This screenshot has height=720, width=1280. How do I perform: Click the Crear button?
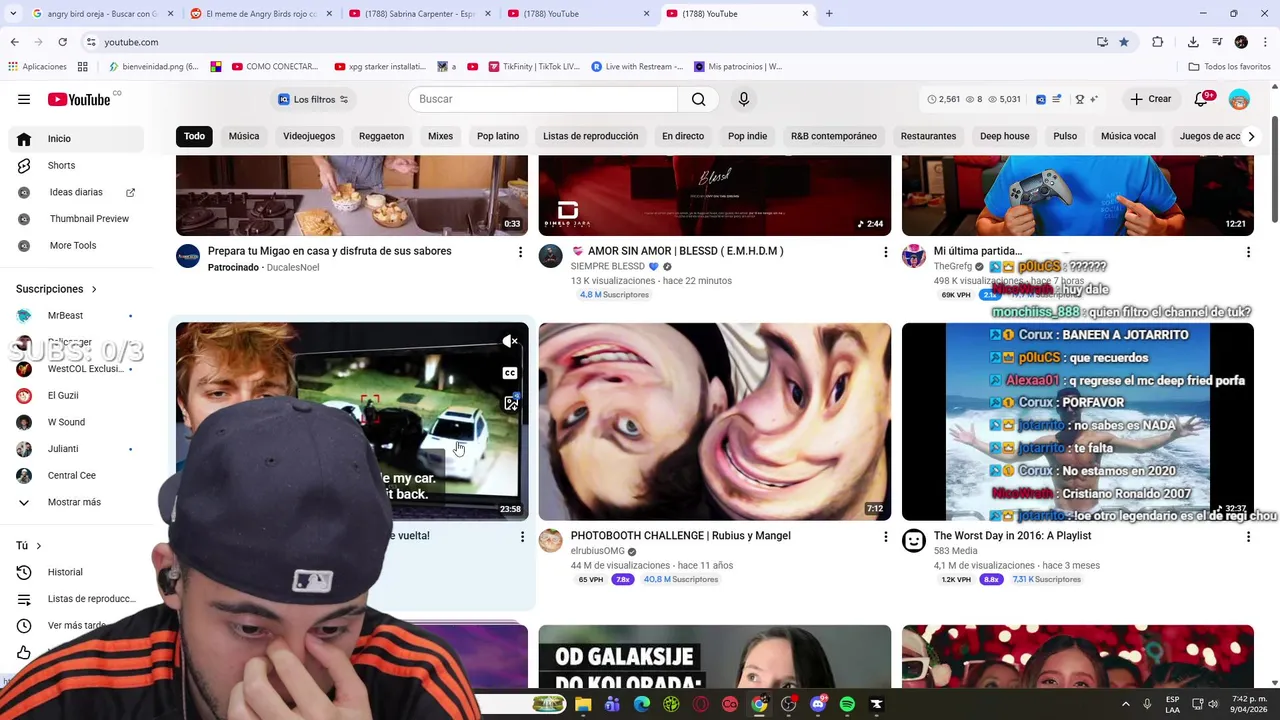(1151, 99)
